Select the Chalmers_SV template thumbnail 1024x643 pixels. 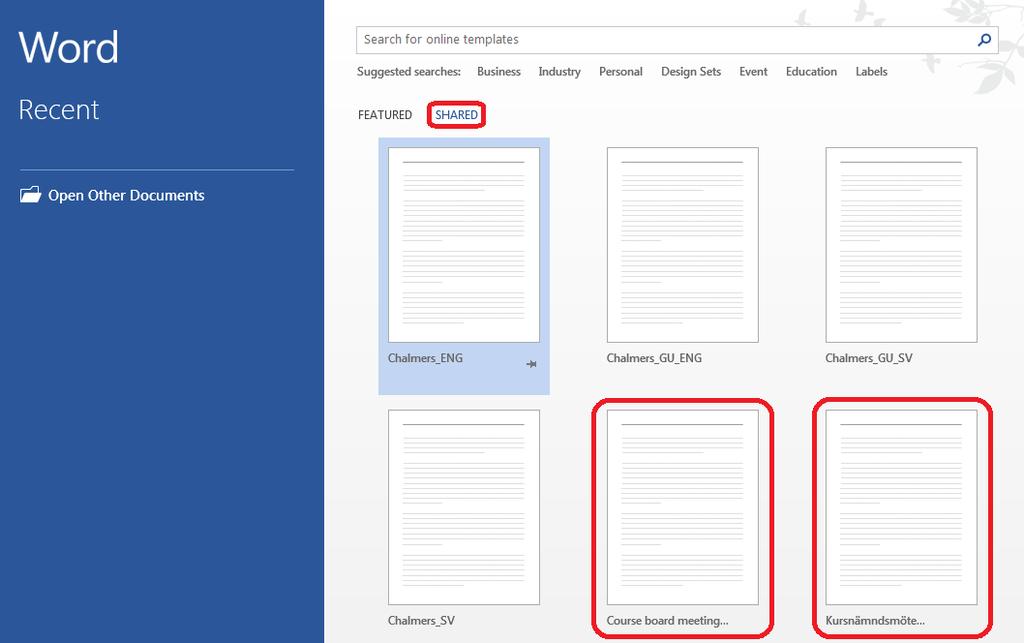pos(464,507)
